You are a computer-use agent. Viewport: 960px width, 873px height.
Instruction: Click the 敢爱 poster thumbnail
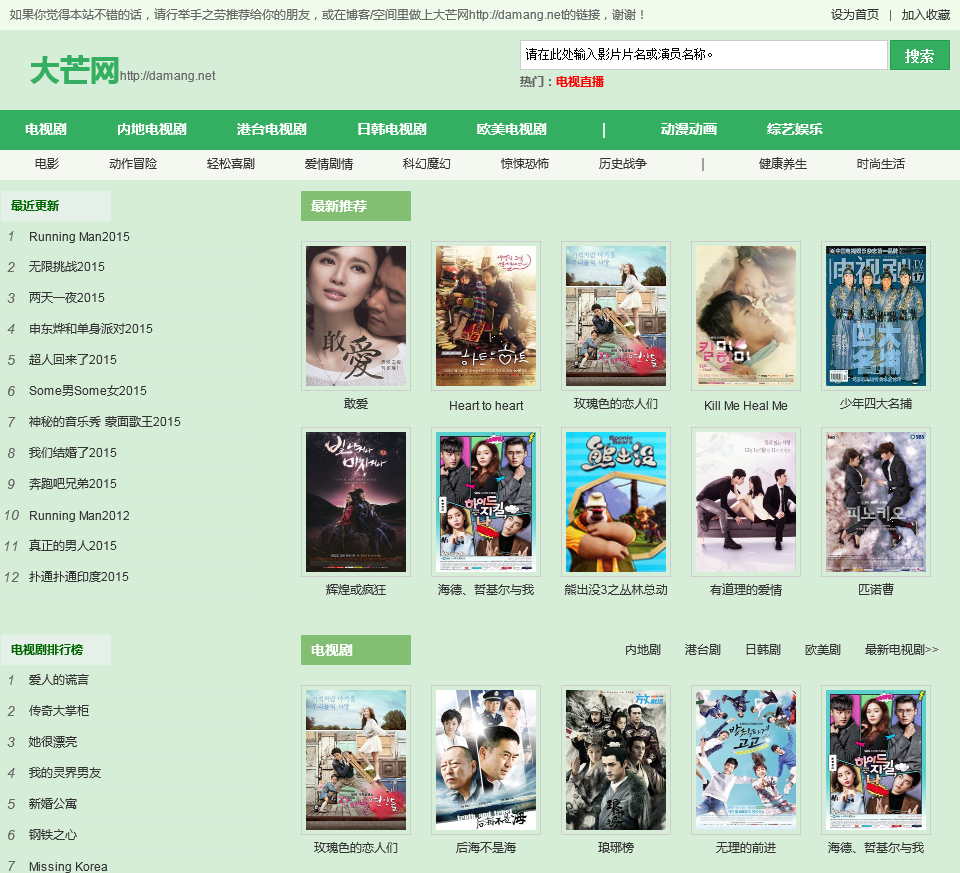coord(356,316)
